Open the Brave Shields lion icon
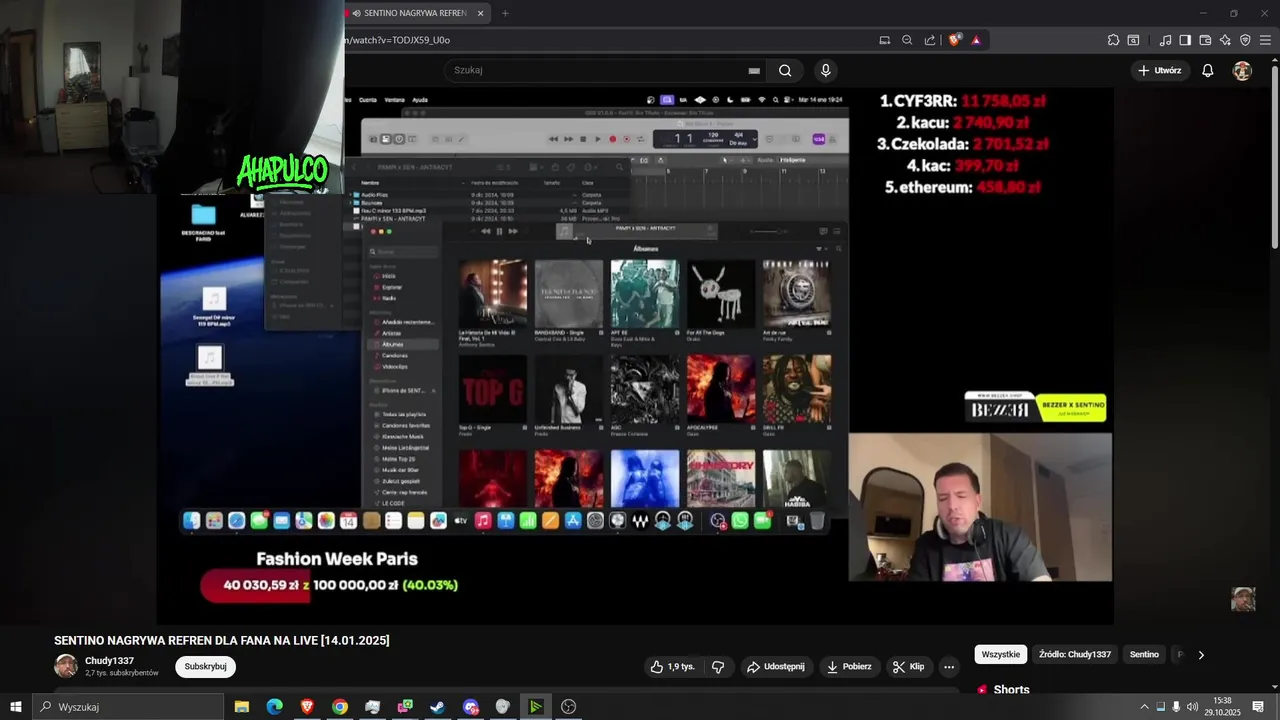The width and height of the screenshot is (1280, 720). [x=954, y=40]
